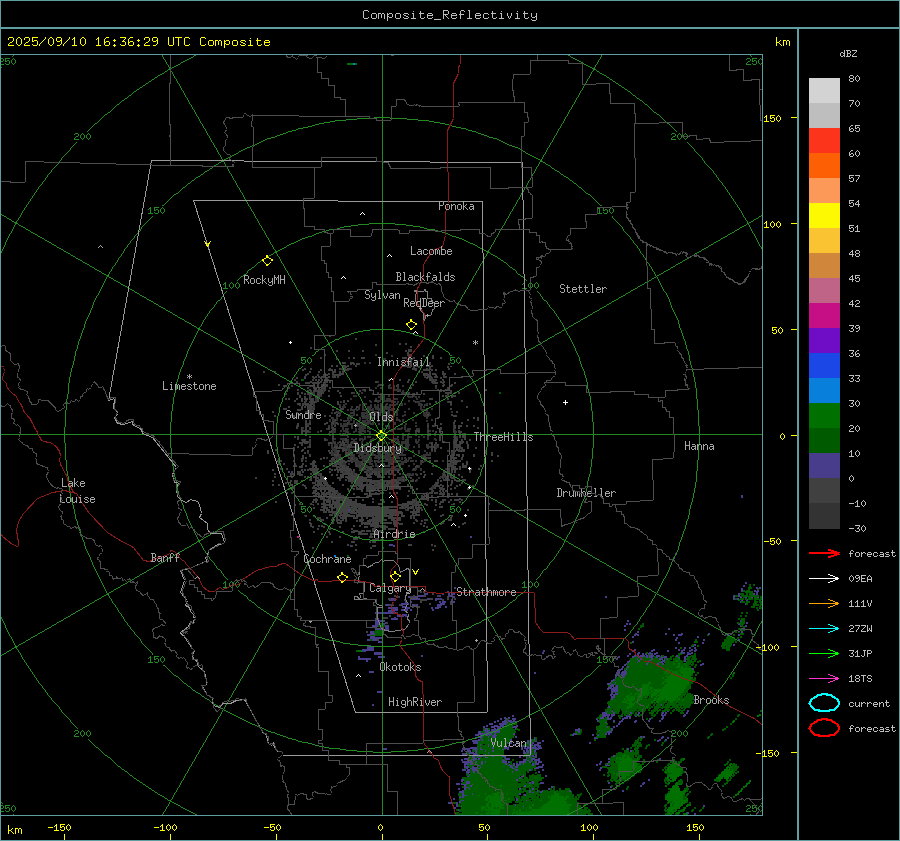The image size is (900, 841).
Task: Click the Composite_Reflectivity title
Action: tap(450, 15)
